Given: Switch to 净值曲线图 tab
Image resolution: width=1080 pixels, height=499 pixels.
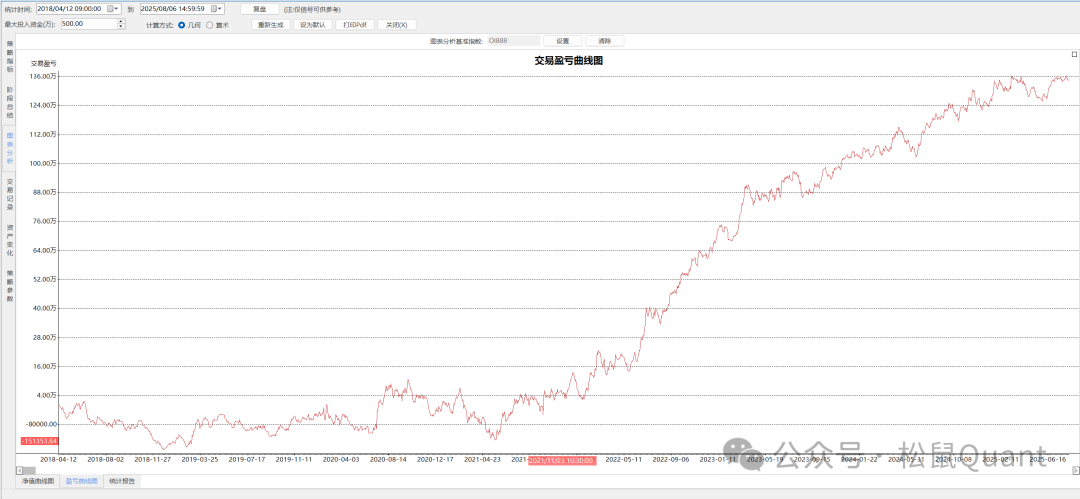Looking at the screenshot, I should click(x=38, y=481).
